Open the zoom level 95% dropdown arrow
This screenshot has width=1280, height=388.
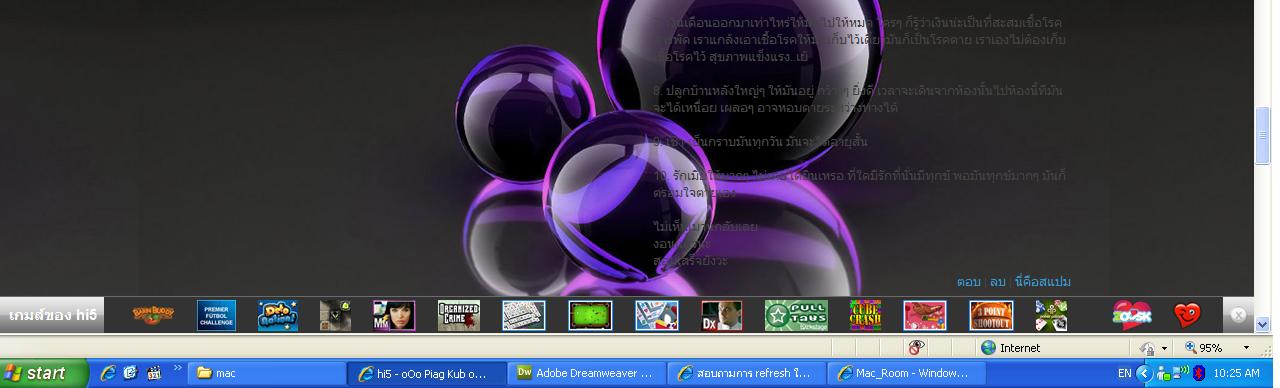coord(1246,348)
